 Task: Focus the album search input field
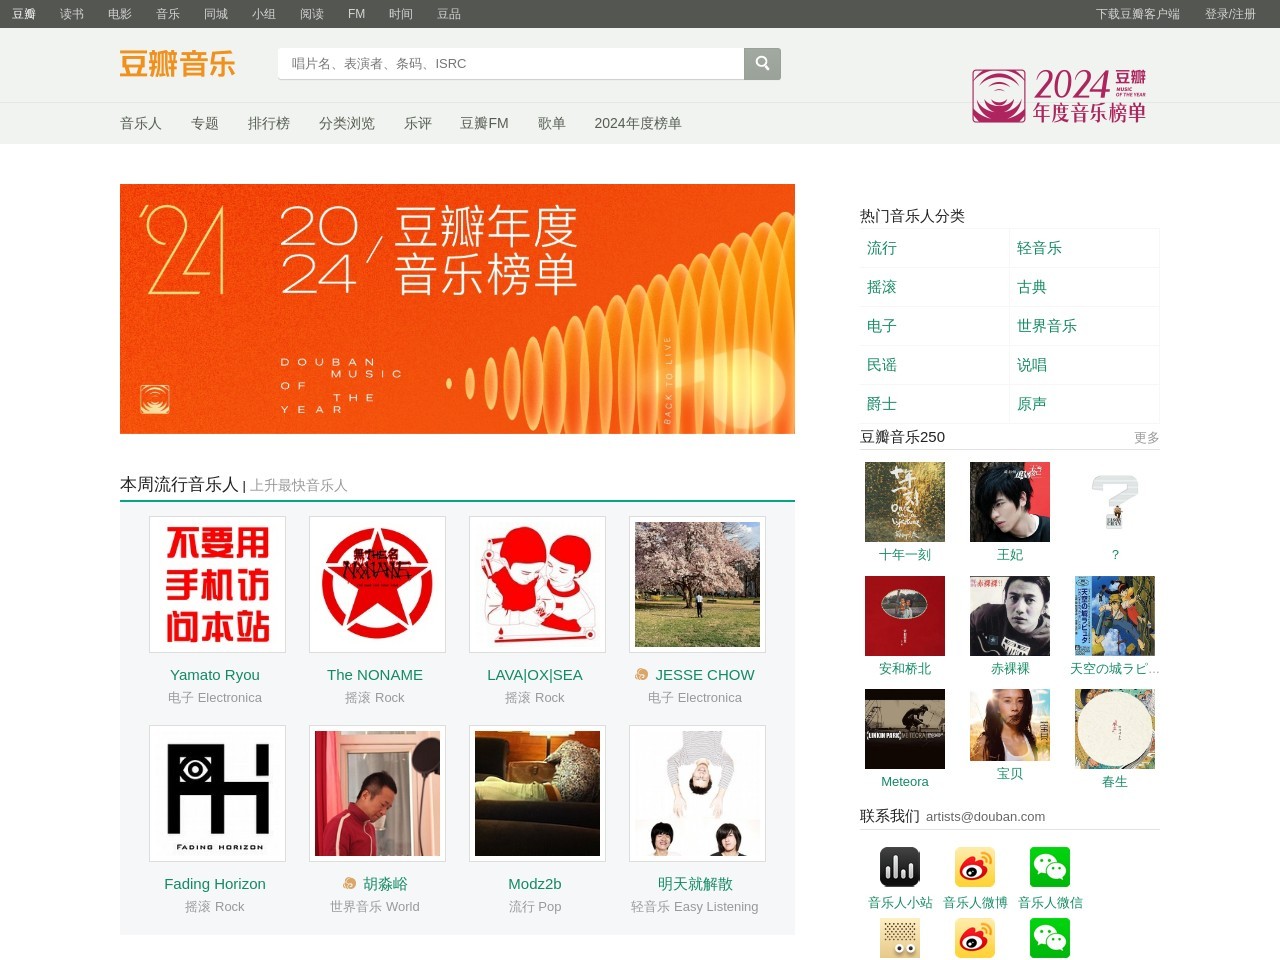point(511,63)
